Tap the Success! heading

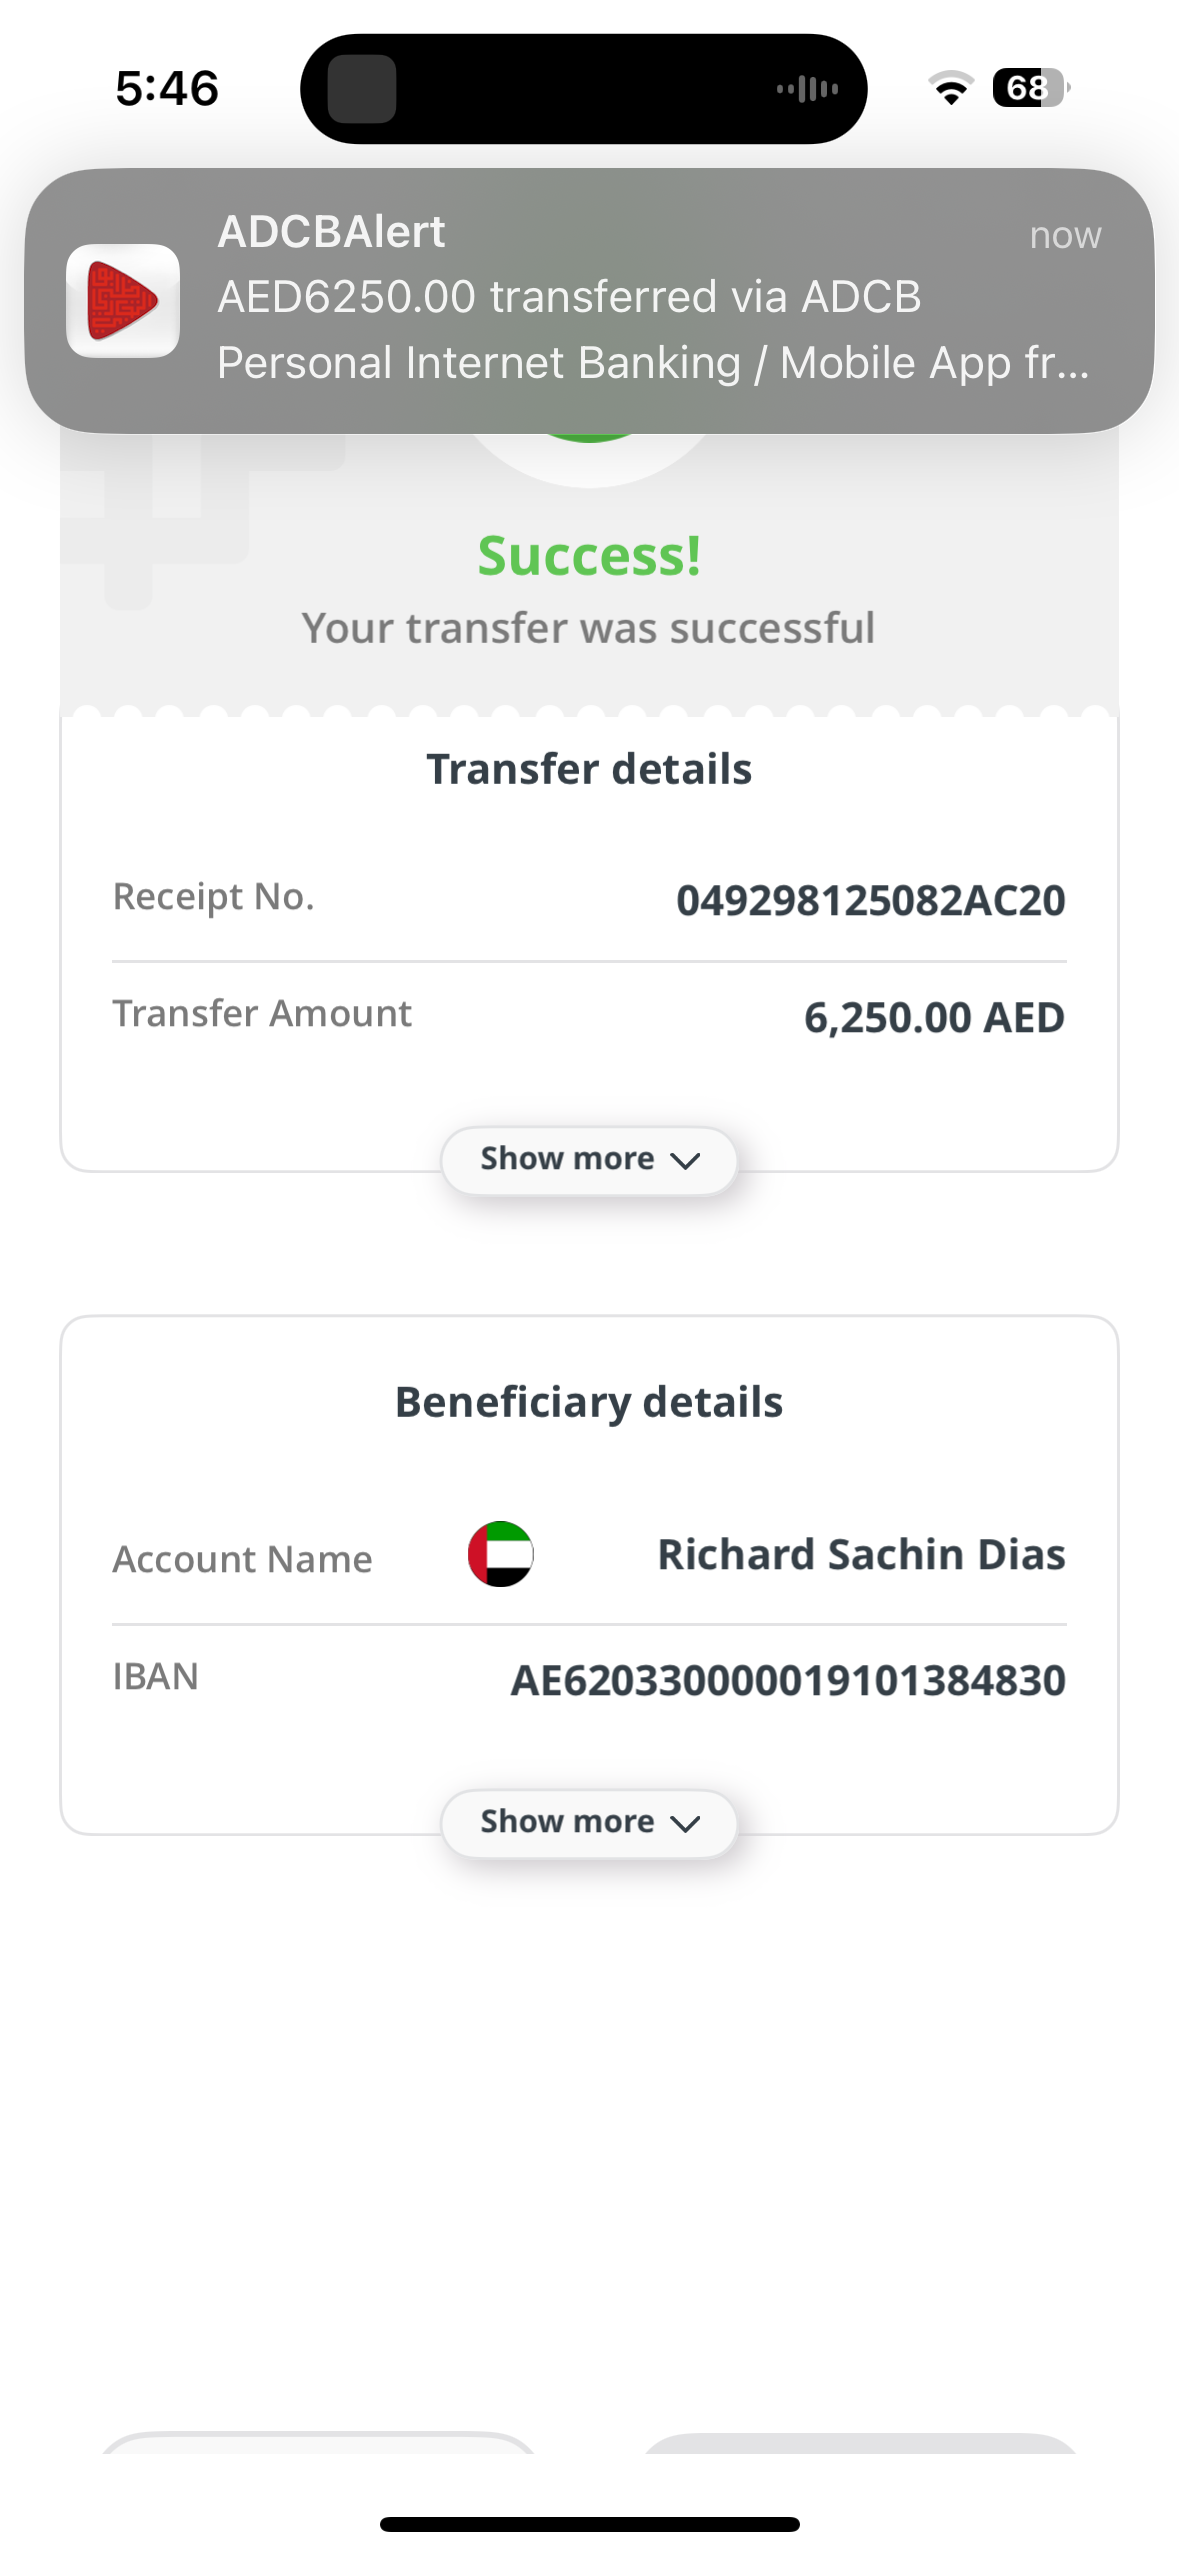click(589, 555)
